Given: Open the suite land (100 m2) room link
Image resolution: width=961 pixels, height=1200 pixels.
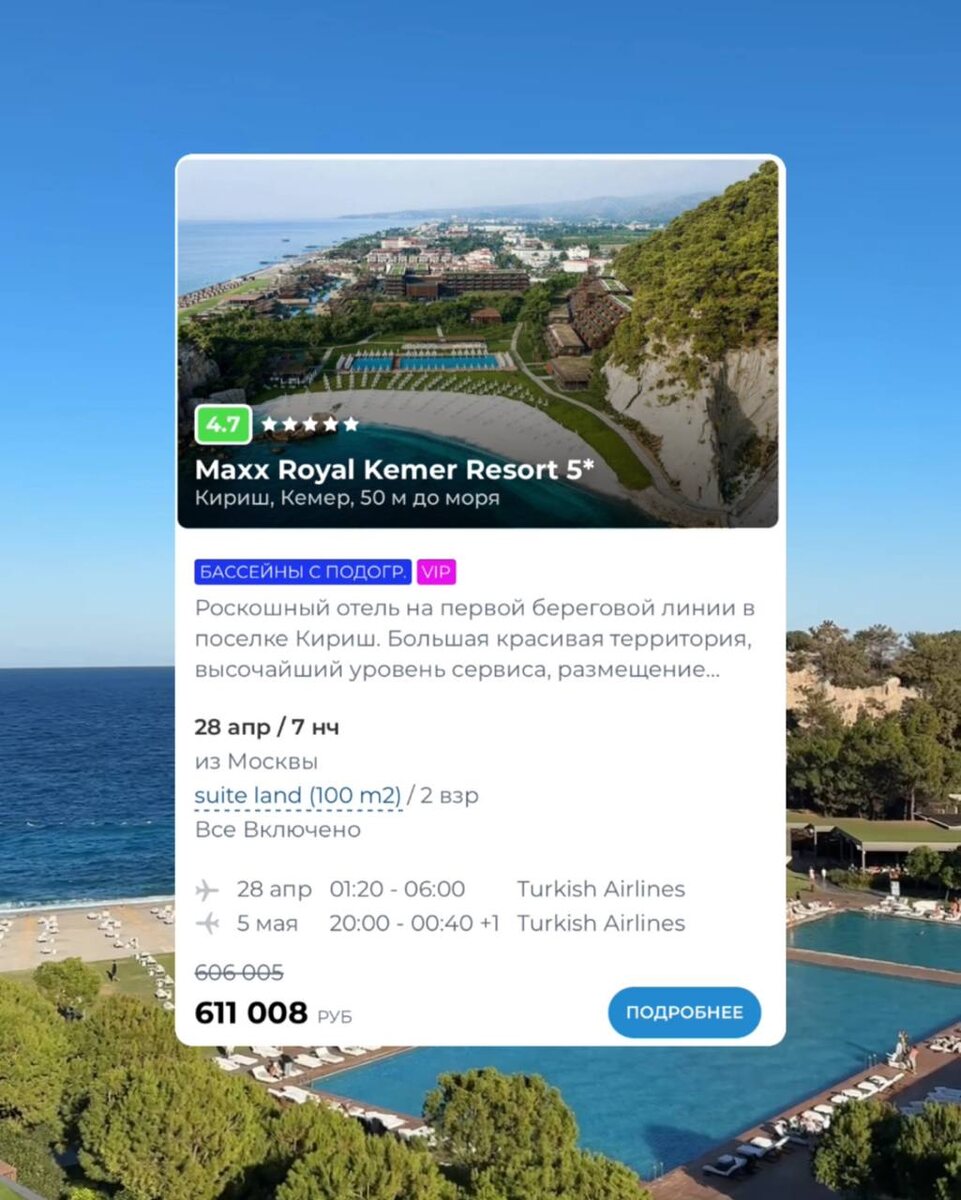Looking at the screenshot, I should 298,796.
